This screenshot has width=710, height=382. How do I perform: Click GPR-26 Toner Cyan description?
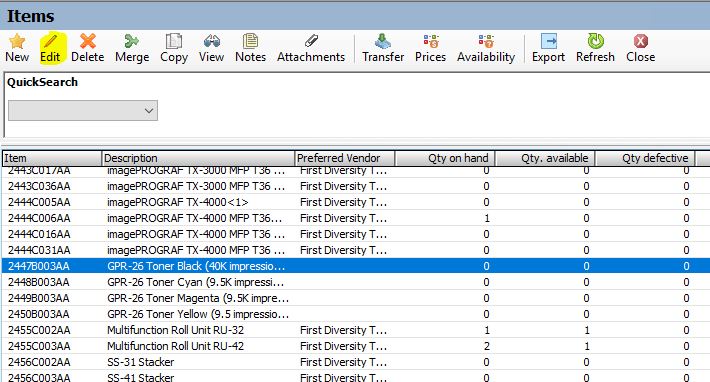(x=196, y=282)
